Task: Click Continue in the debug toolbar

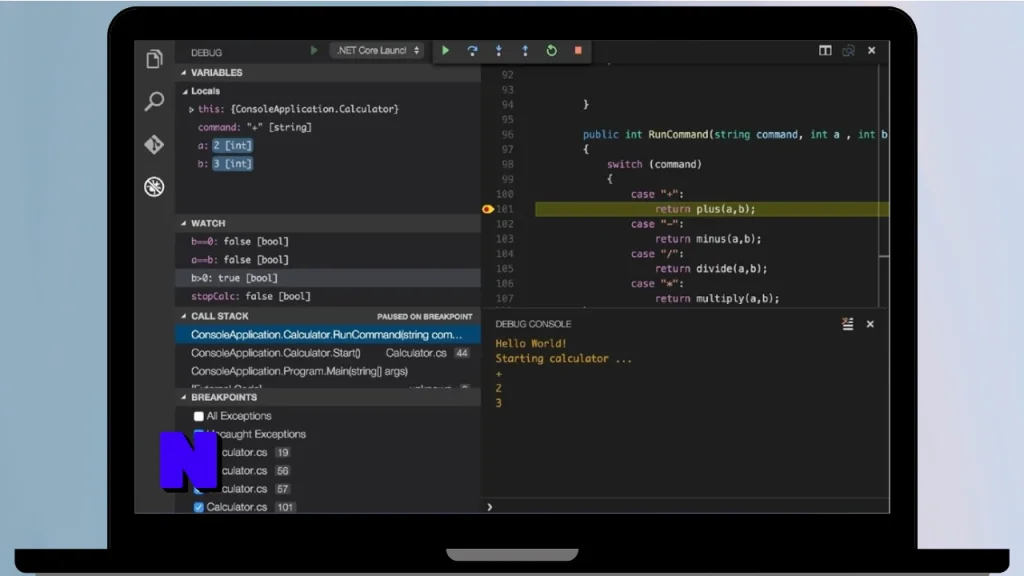Action: click(445, 50)
